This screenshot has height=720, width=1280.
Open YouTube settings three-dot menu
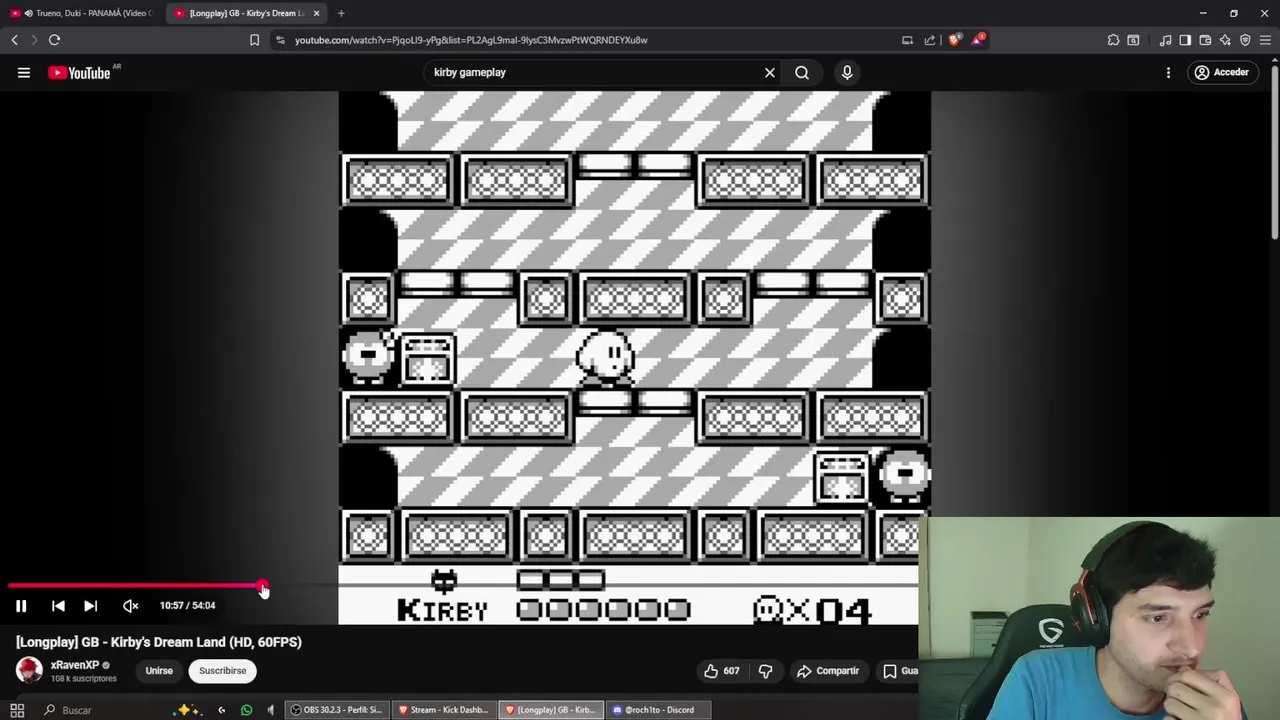click(1168, 72)
